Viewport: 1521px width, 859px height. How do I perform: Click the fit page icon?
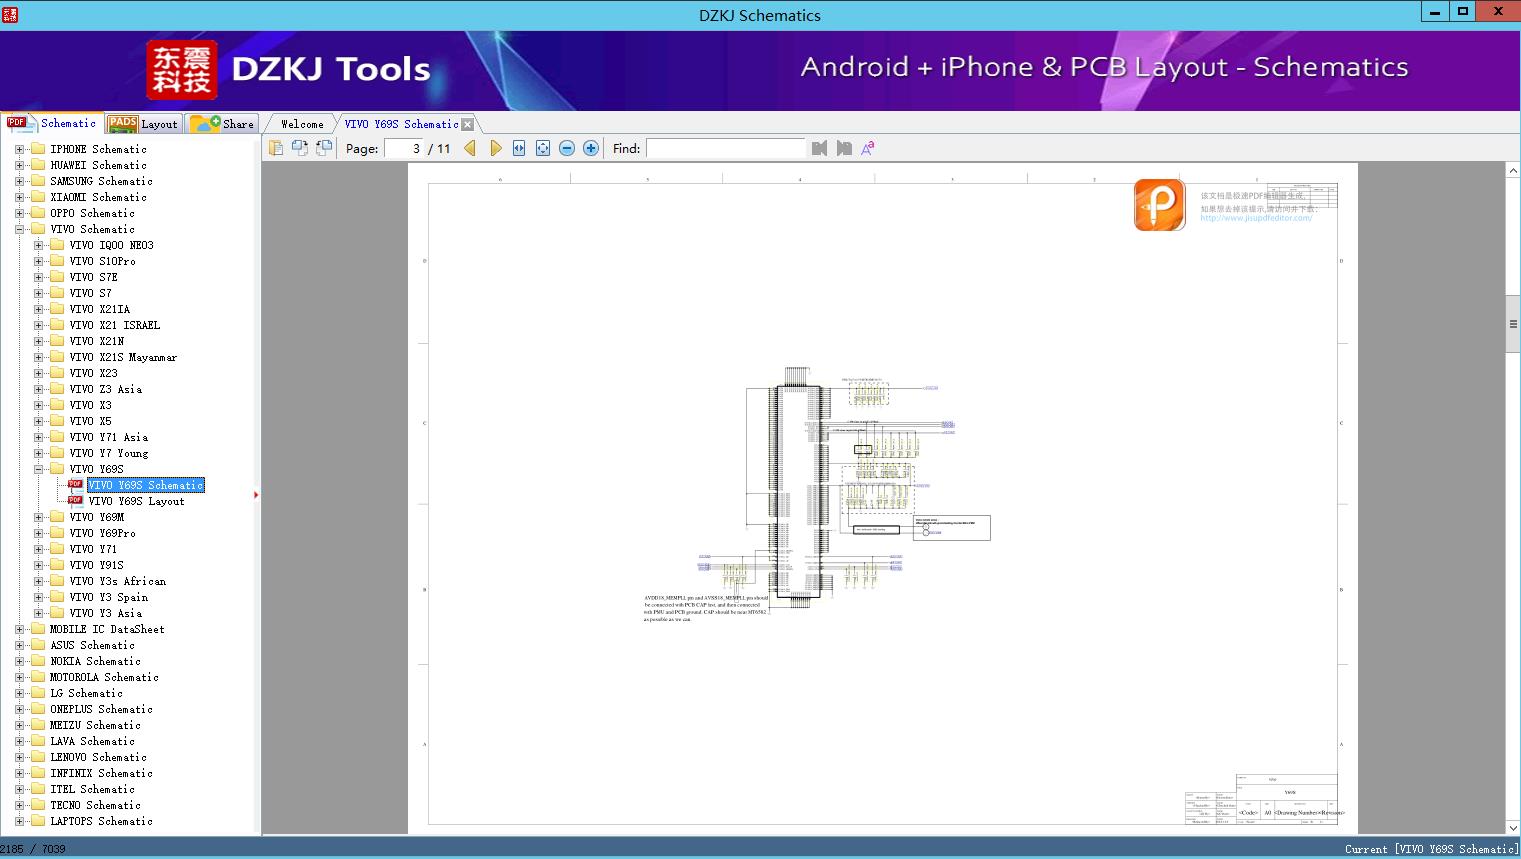[543, 148]
